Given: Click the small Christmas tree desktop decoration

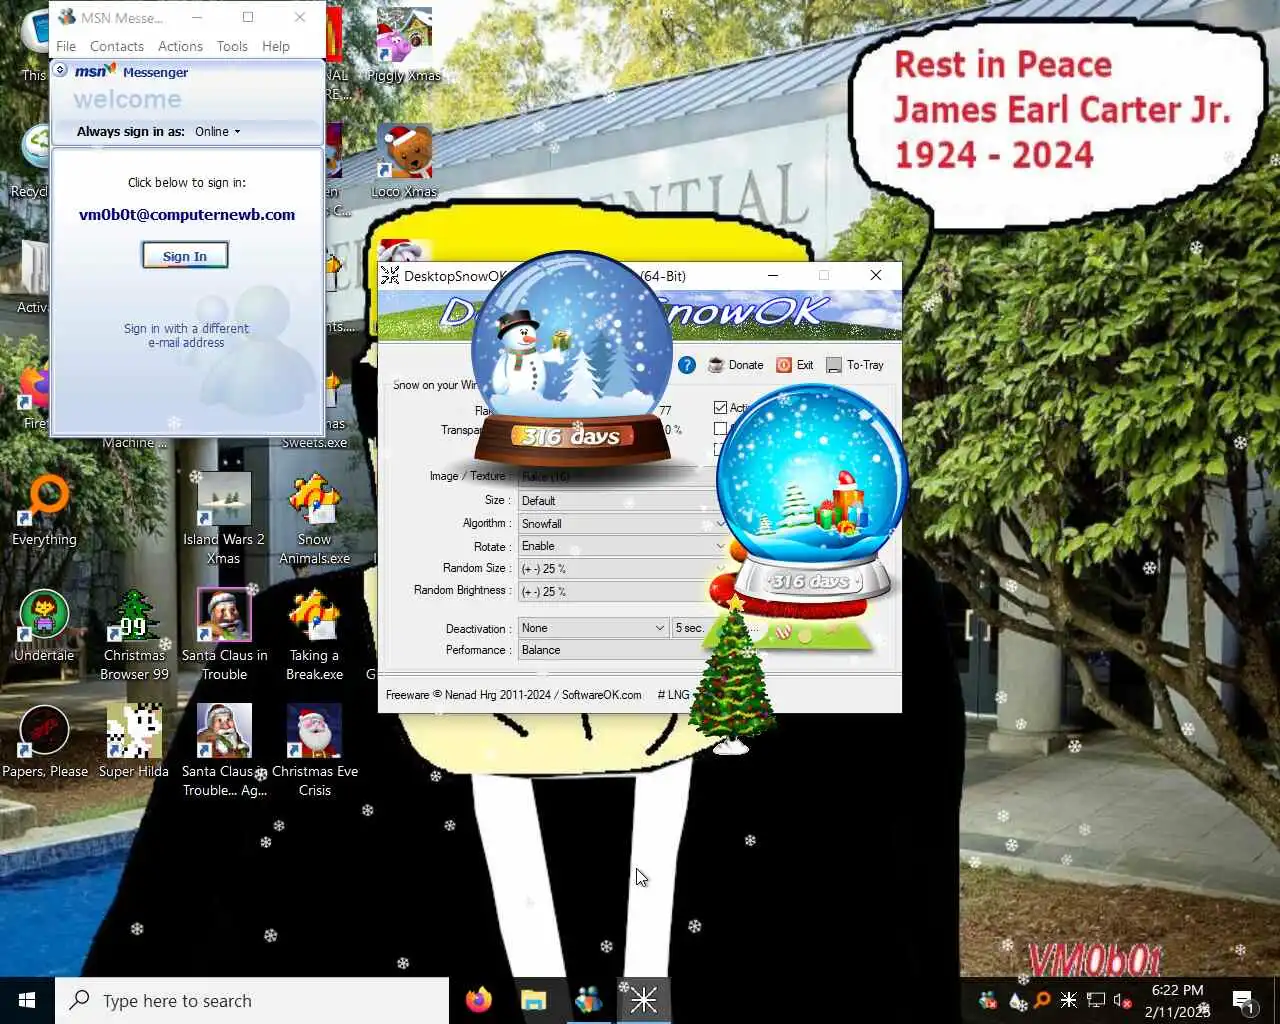Looking at the screenshot, I should (x=732, y=675).
